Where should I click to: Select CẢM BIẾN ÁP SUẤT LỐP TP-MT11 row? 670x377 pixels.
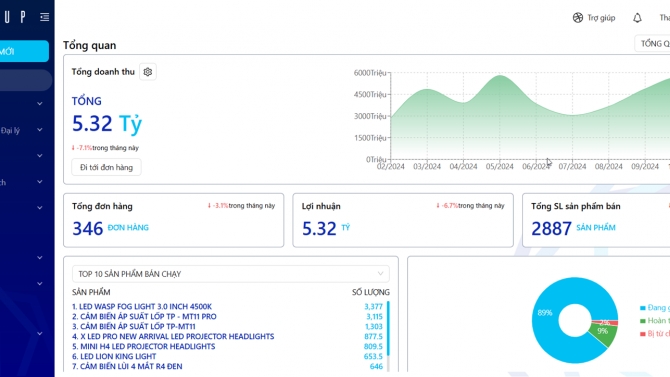click(x=134, y=326)
